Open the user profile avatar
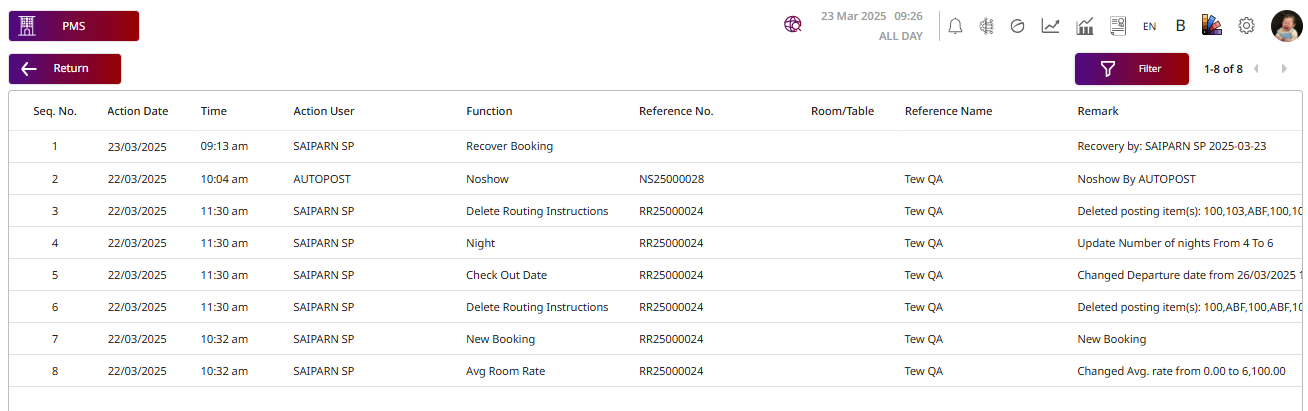Image resolution: width=1308 pixels, height=411 pixels. click(1286, 26)
